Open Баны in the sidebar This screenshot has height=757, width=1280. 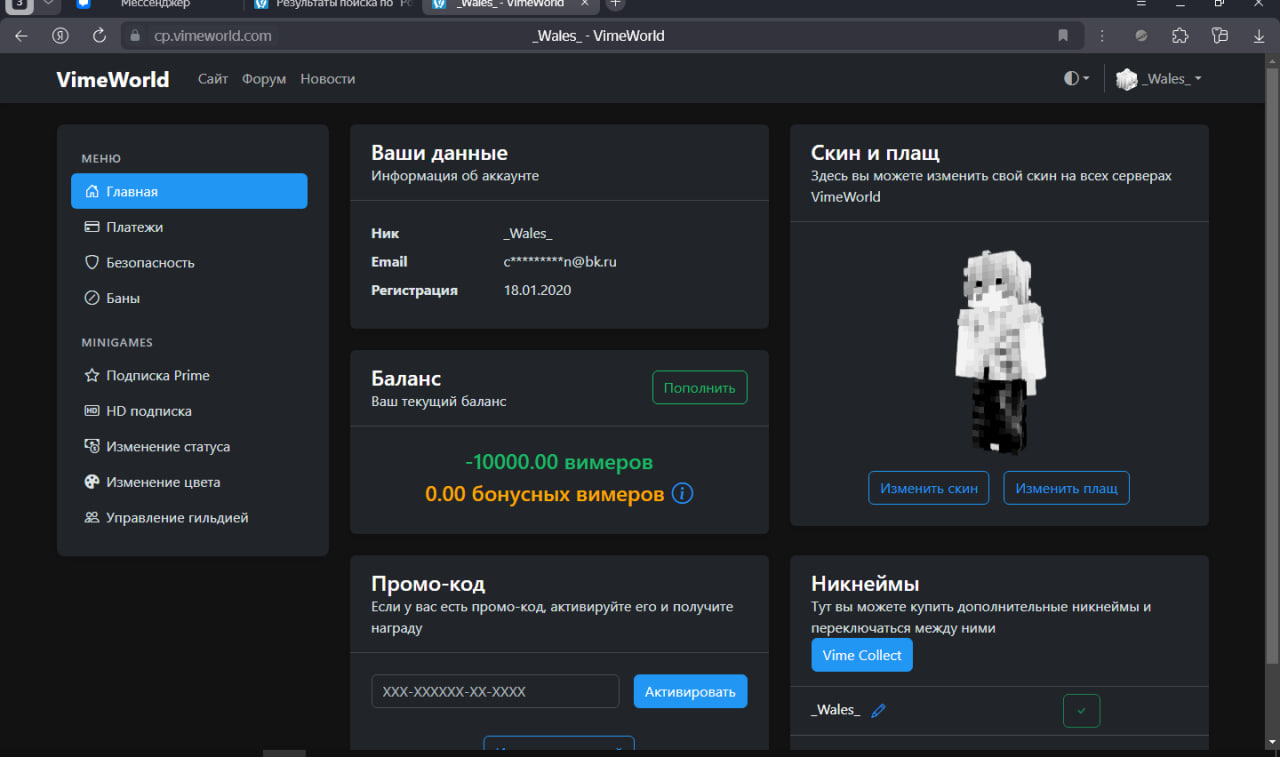coord(189,298)
